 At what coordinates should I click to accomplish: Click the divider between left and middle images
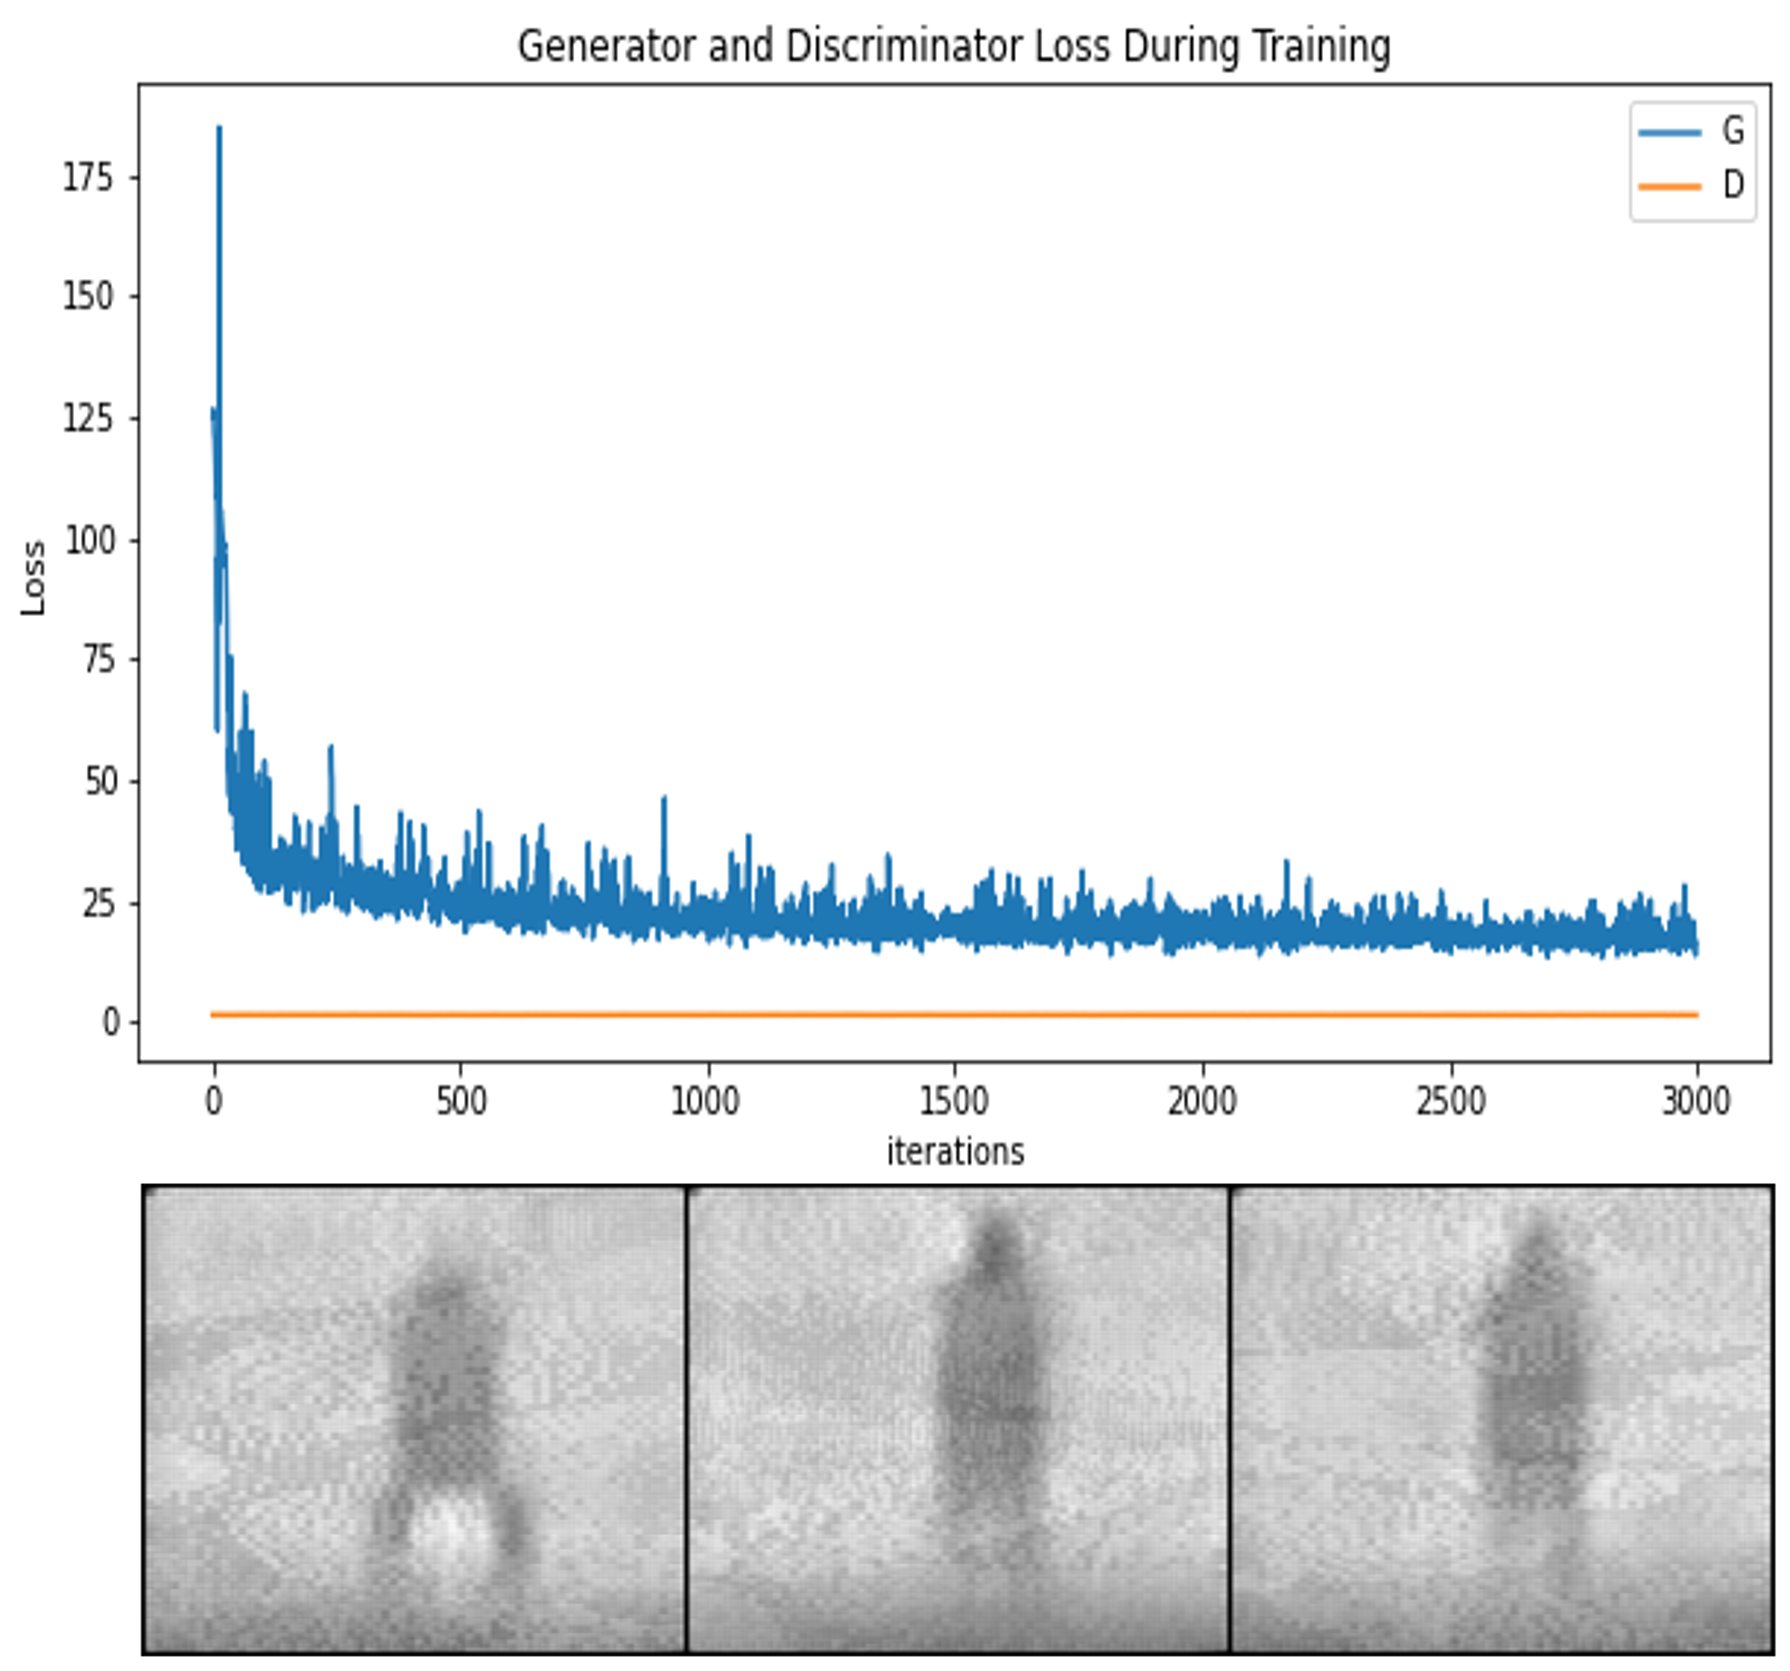coord(687,1418)
